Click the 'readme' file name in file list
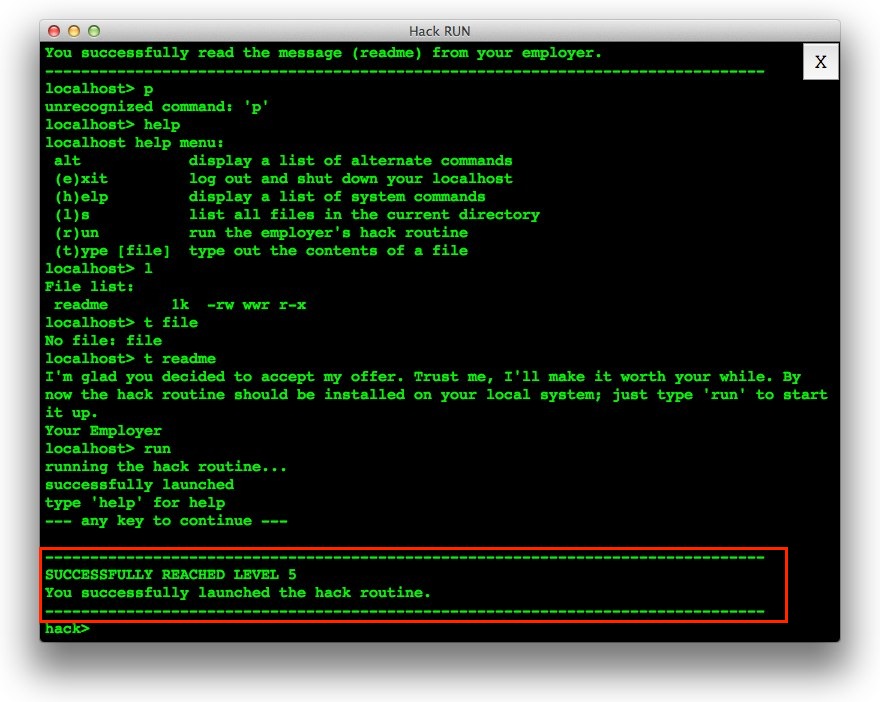Viewport: 880px width, 702px height. [81, 305]
